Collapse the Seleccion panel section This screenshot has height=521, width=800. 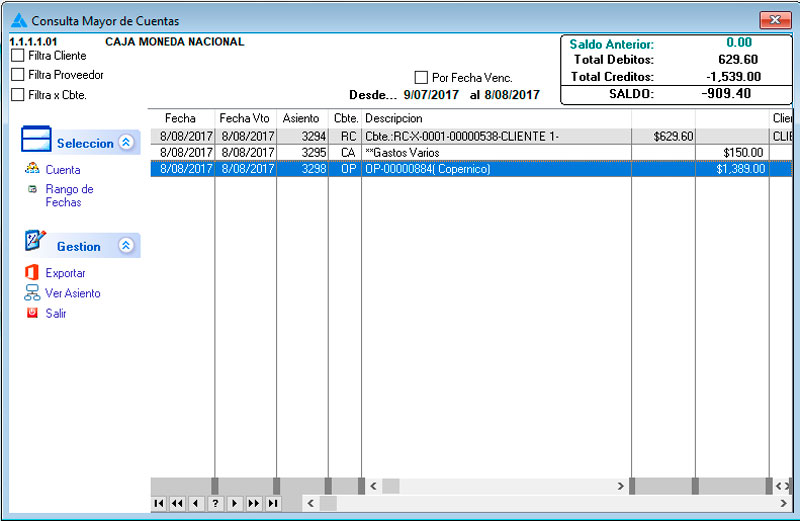click(x=126, y=143)
